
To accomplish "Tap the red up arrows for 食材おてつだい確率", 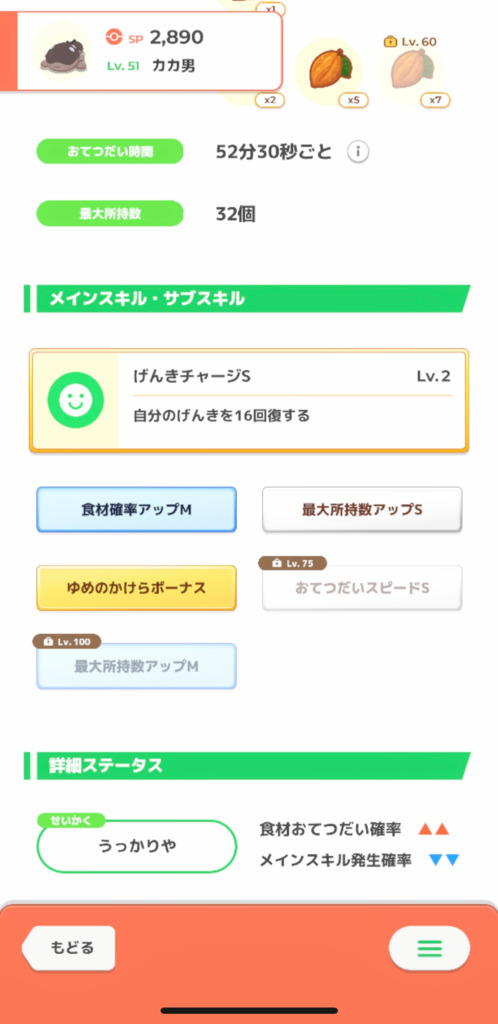I will pos(434,829).
